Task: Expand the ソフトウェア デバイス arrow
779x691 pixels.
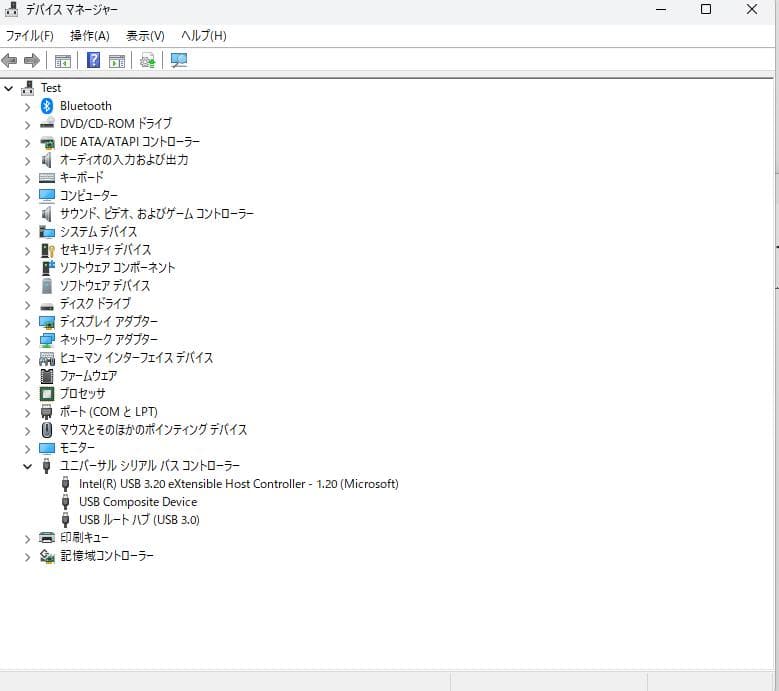Action: click(27, 287)
